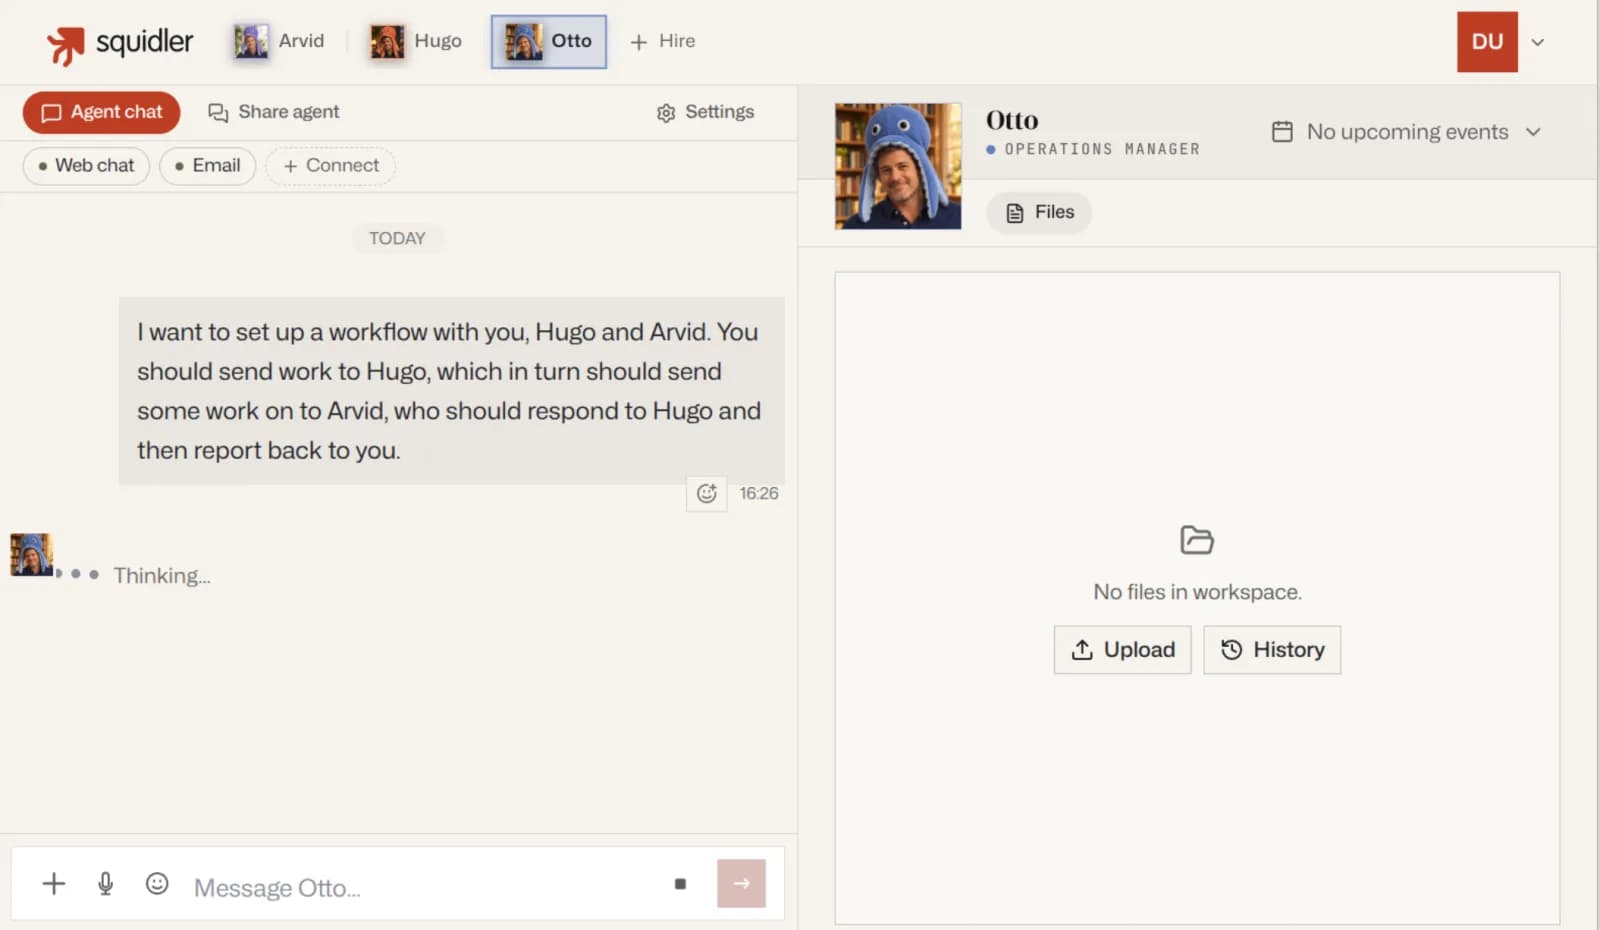Select the Email channel
Viewport: 1600px width, 930px height.
click(x=207, y=166)
